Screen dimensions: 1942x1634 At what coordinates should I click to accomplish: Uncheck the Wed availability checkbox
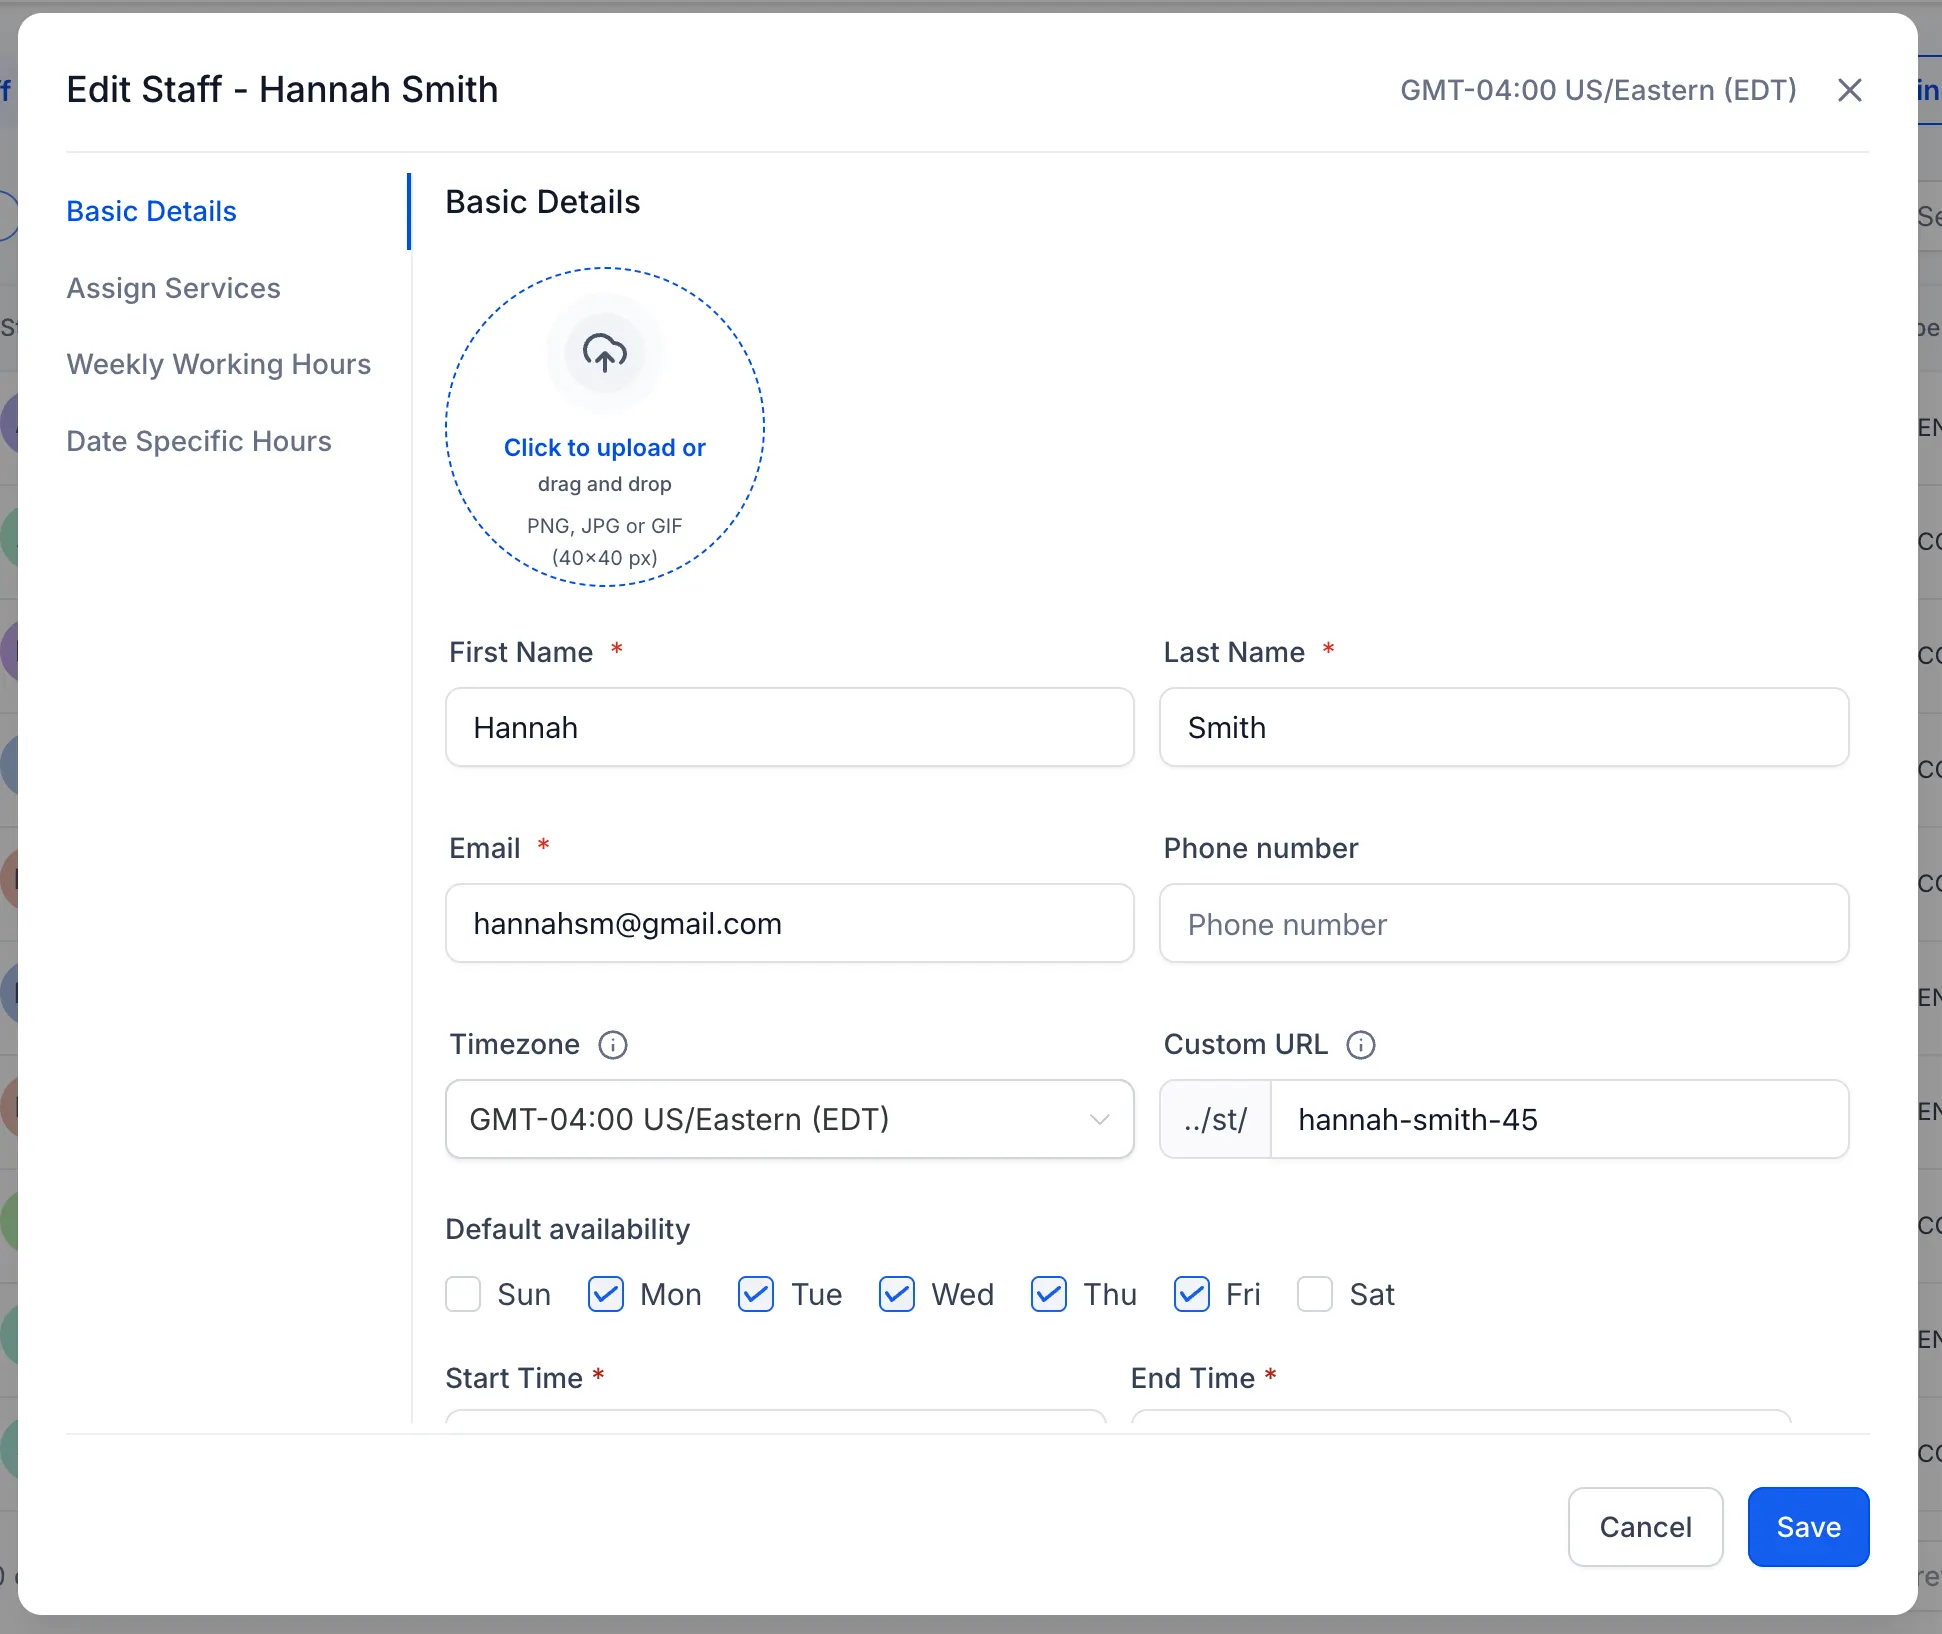[x=897, y=1294]
